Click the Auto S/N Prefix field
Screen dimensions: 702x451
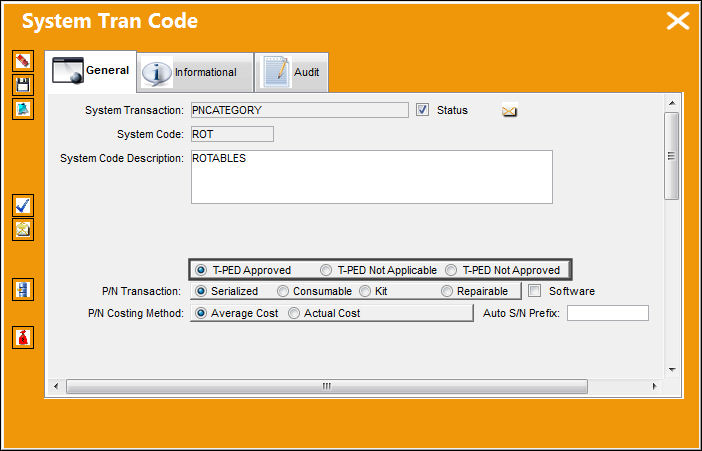pyautogui.click(x=608, y=313)
